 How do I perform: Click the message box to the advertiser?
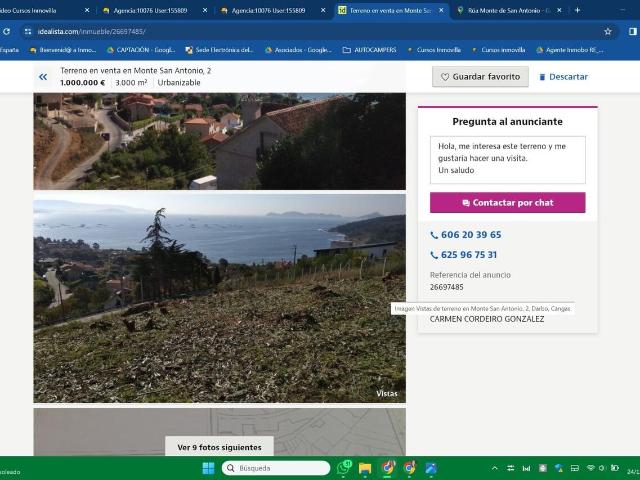[x=507, y=160]
